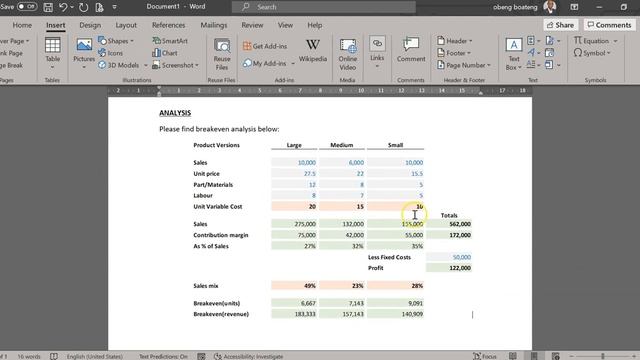Click the spelling proofing icon in status bar
640x360 pixels.
[54, 356]
